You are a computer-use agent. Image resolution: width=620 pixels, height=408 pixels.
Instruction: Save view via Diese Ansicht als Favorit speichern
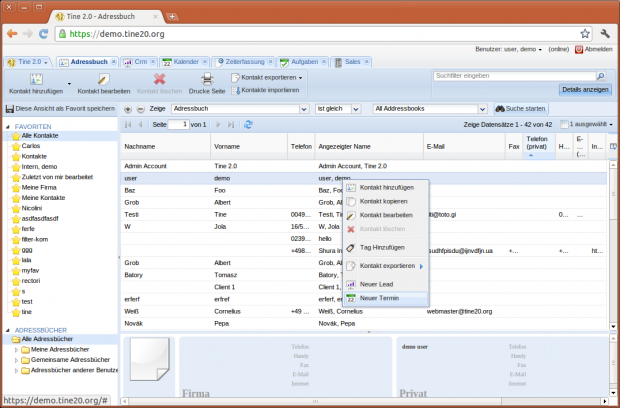coord(58,108)
